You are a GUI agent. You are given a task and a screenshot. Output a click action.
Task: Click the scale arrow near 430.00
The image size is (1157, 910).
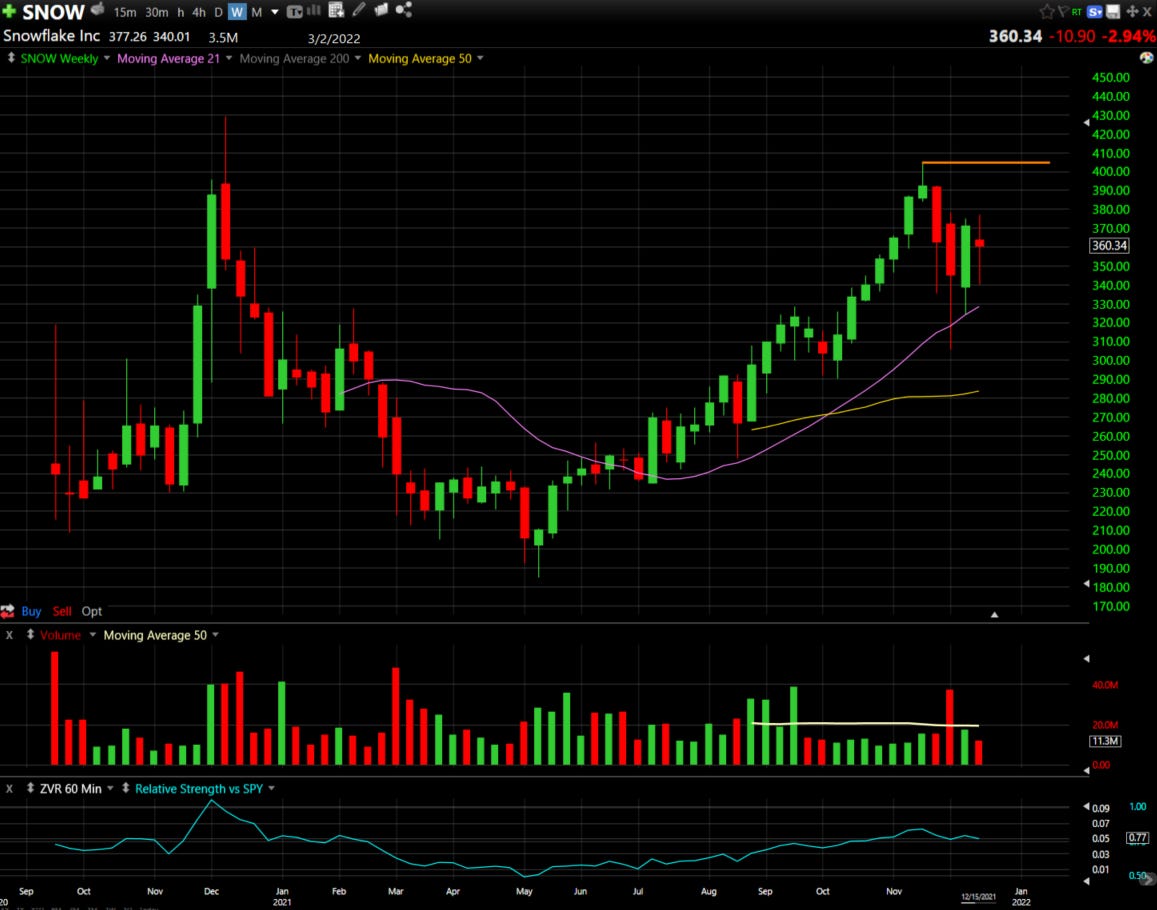coord(1086,122)
